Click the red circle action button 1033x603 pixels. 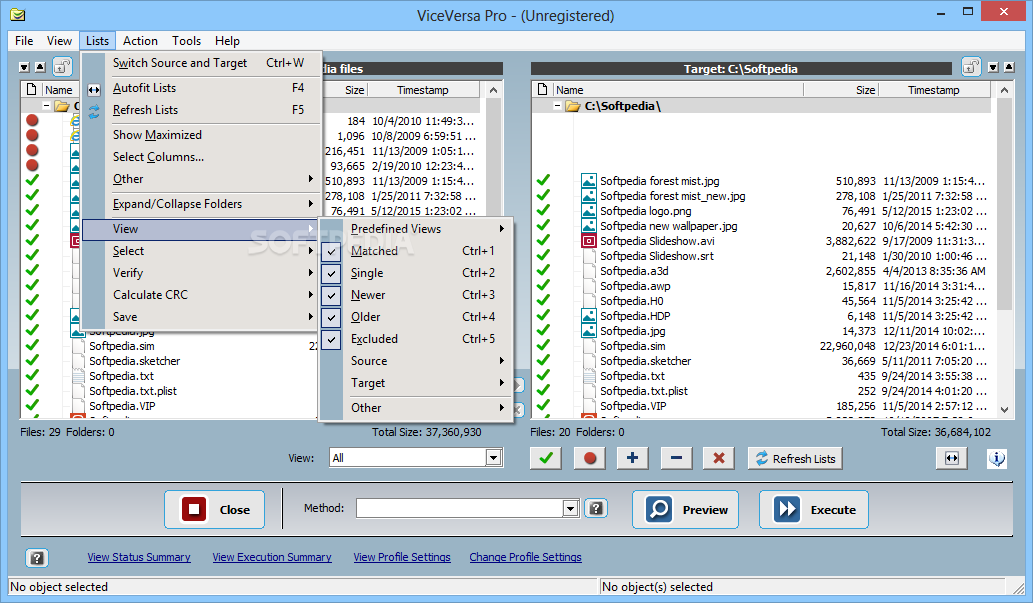tap(589, 458)
